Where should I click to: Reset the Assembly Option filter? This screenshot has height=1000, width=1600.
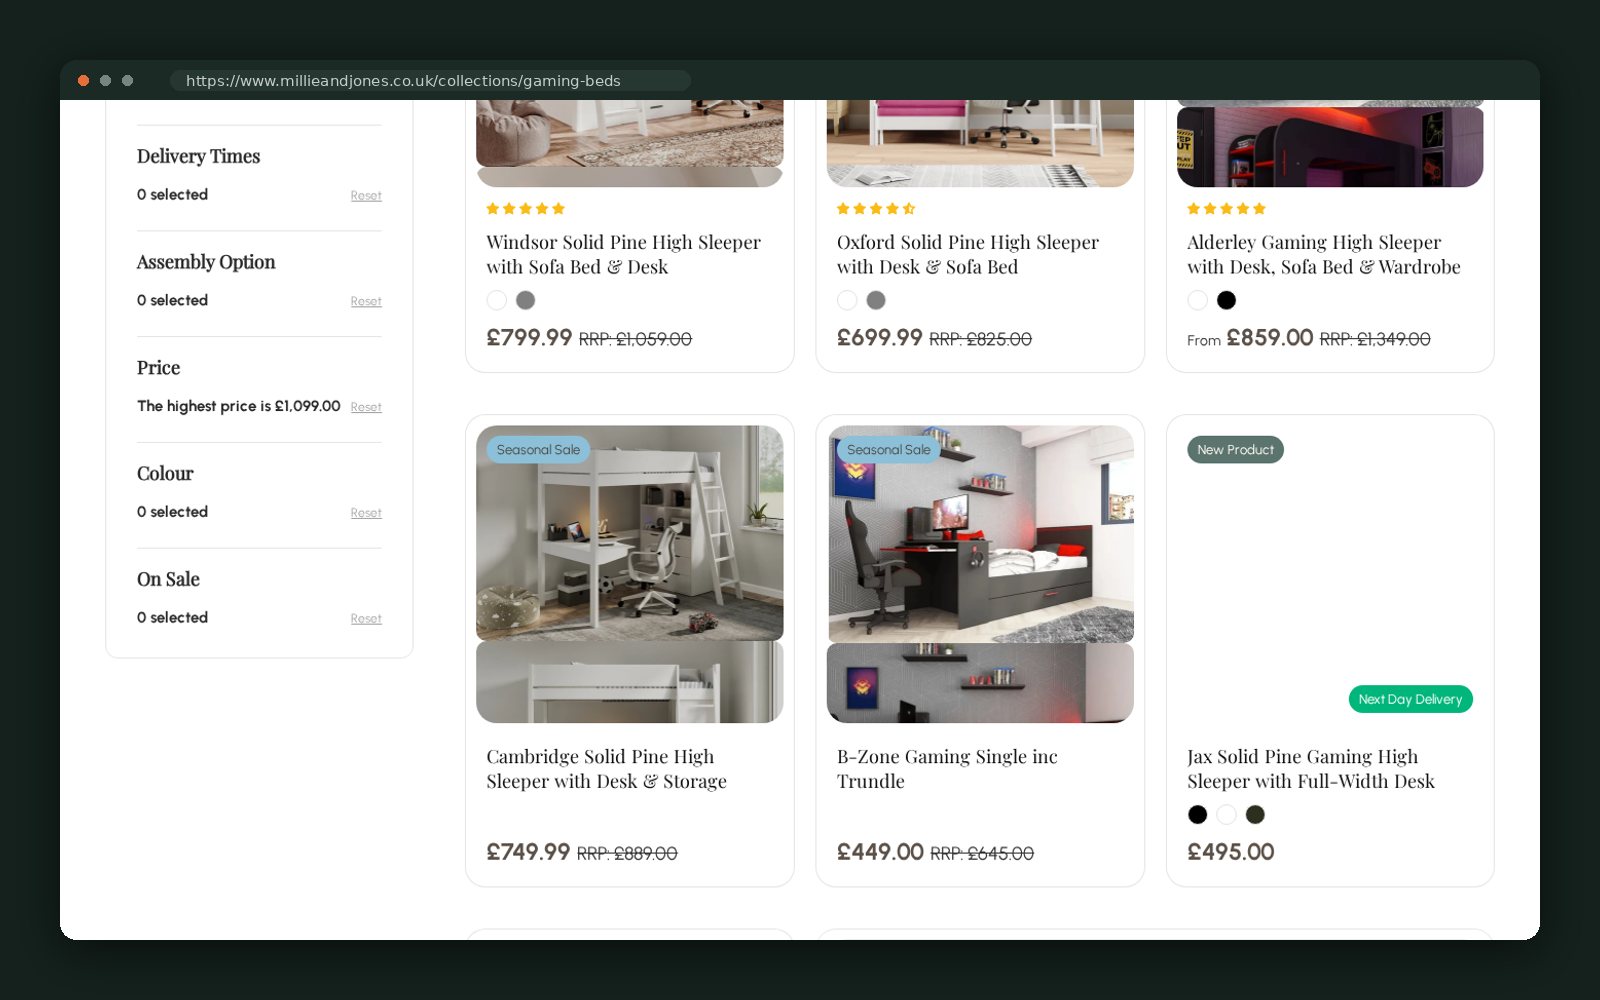[366, 302]
